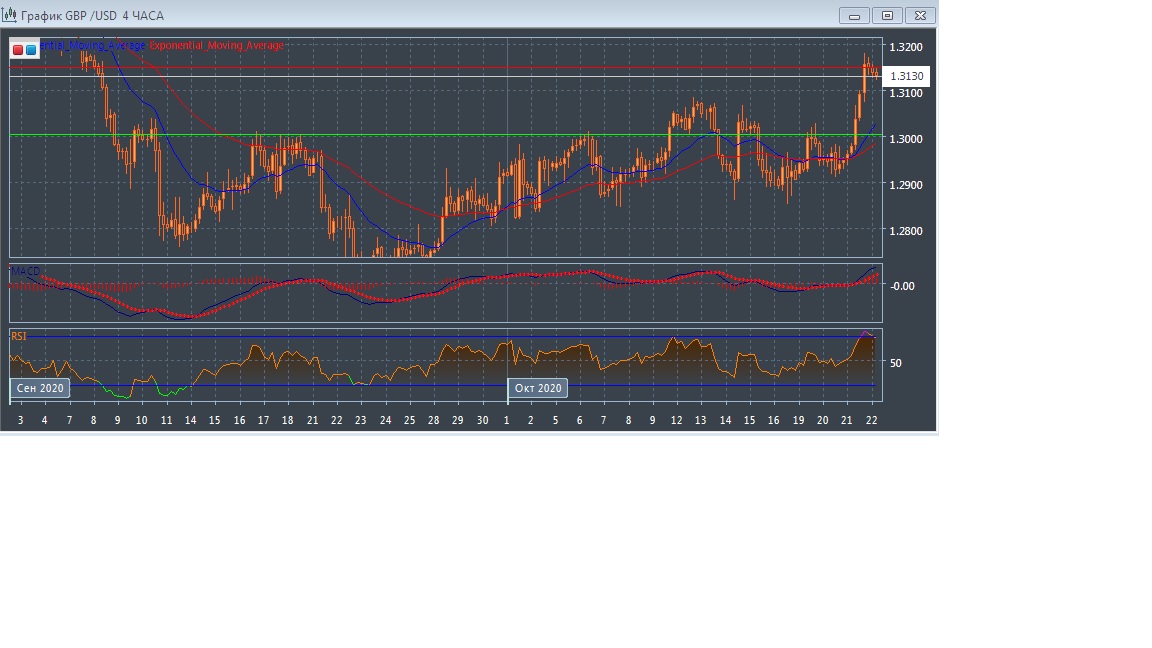Click the MACD -0.00 axis label

(x=902, y=286)
